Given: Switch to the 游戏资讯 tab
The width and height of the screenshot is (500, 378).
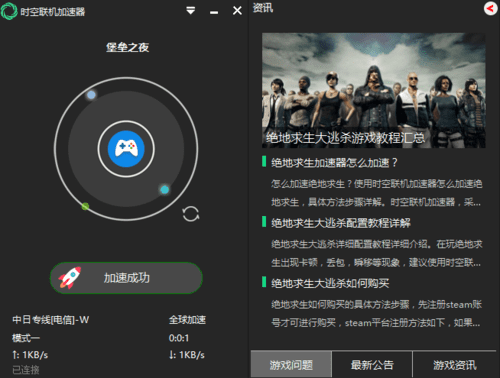Looking at the screenshot, I should [455, 365].
